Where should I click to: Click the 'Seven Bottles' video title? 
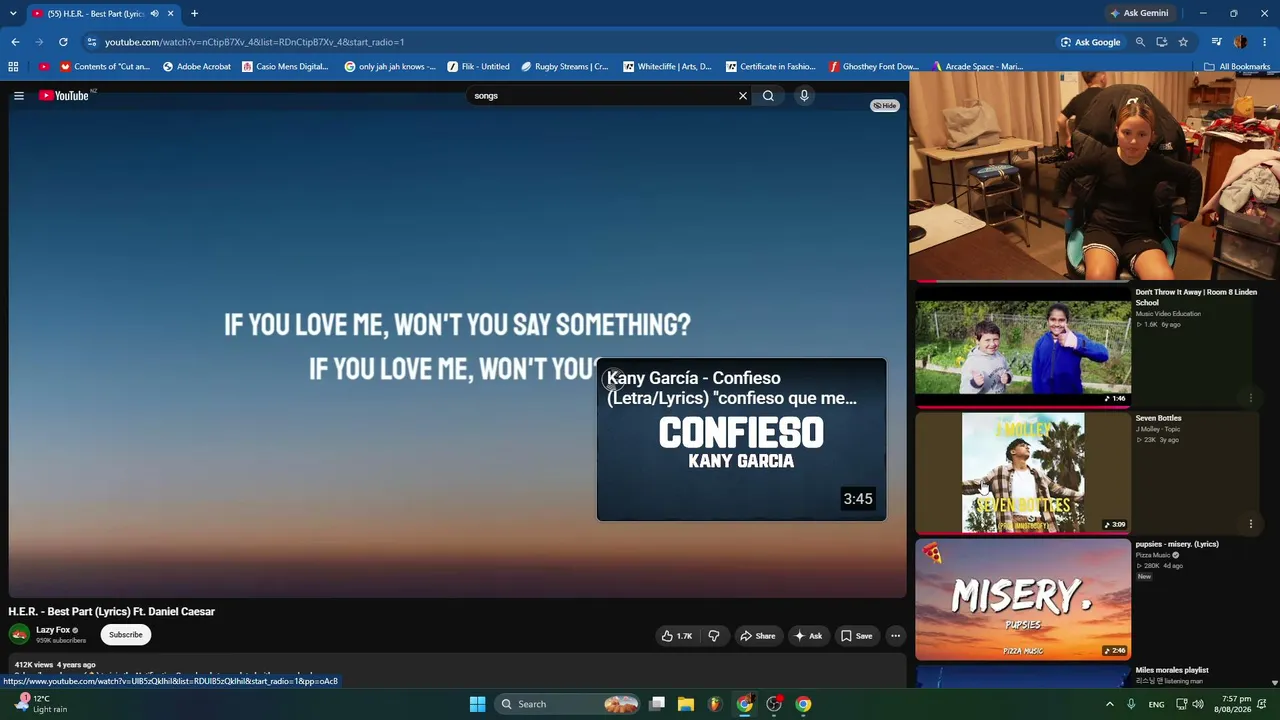[x=1158, y=418]
